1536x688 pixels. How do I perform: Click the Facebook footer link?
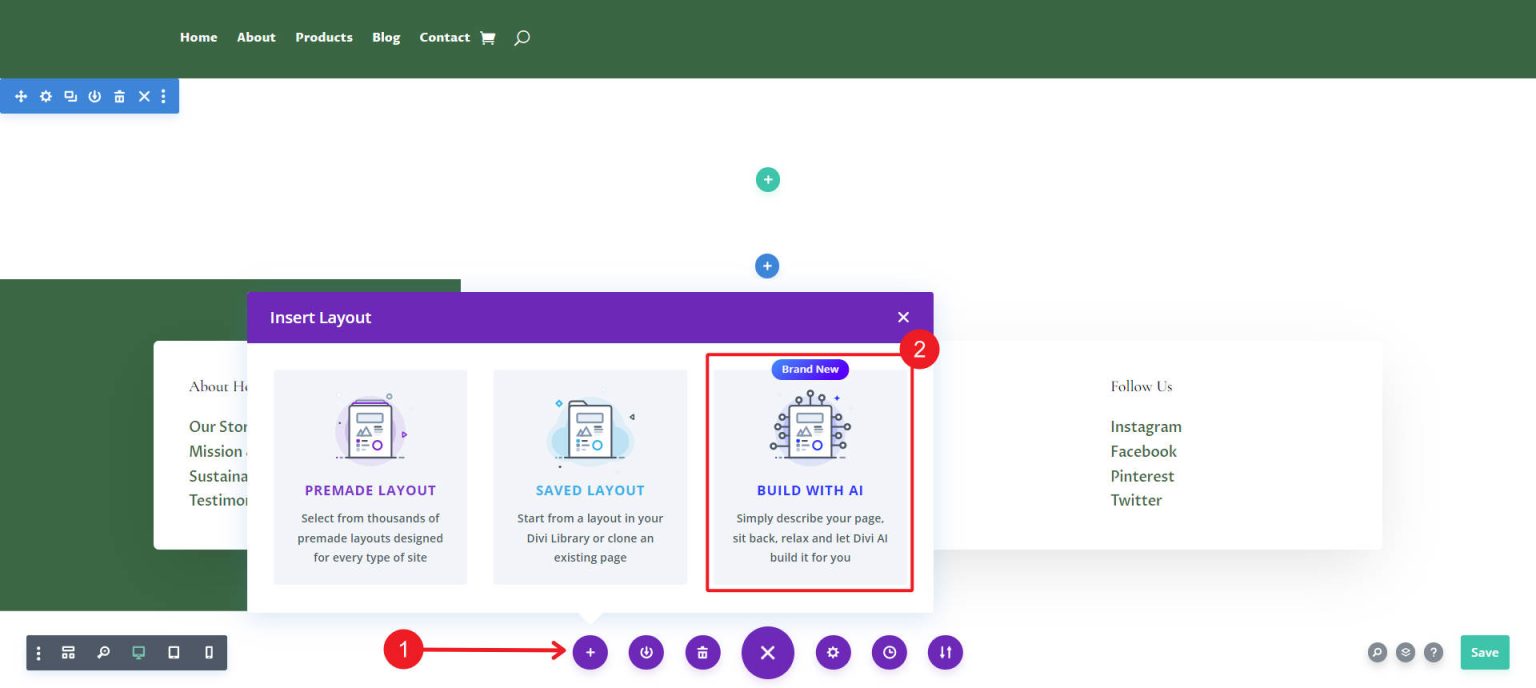click(1143, 451)
